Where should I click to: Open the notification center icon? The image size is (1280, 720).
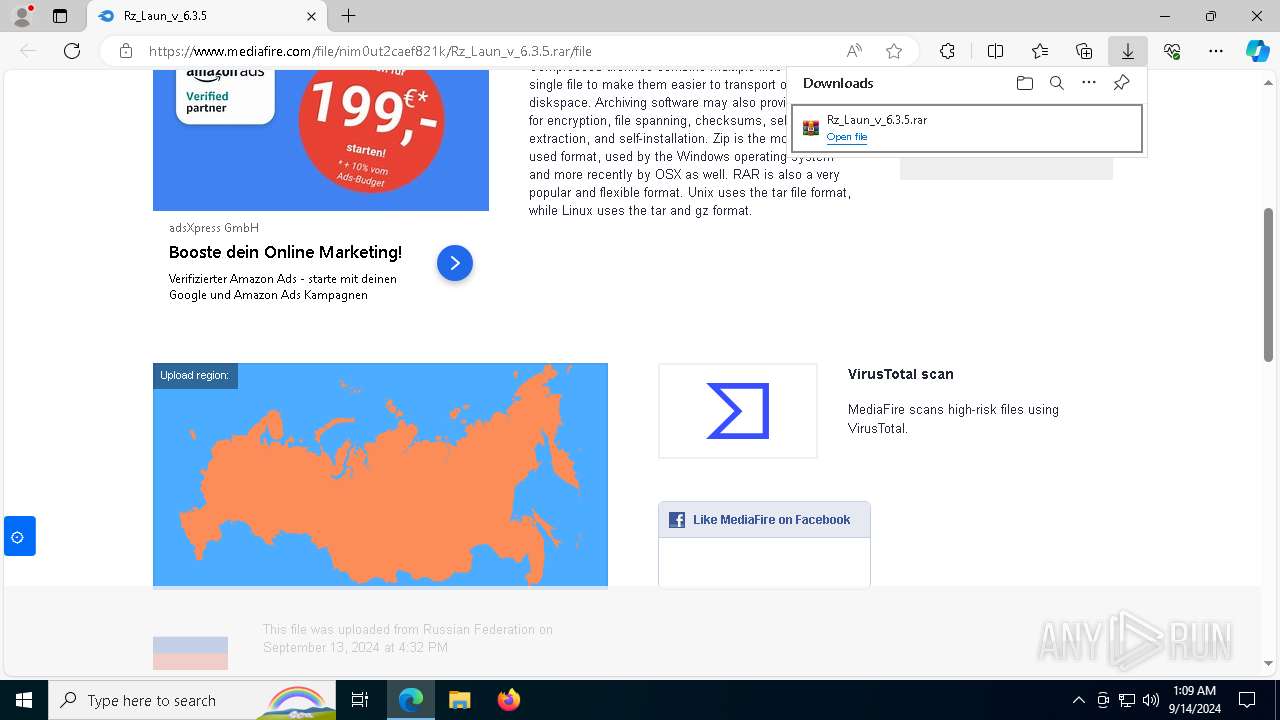[x=1247, y=700]
